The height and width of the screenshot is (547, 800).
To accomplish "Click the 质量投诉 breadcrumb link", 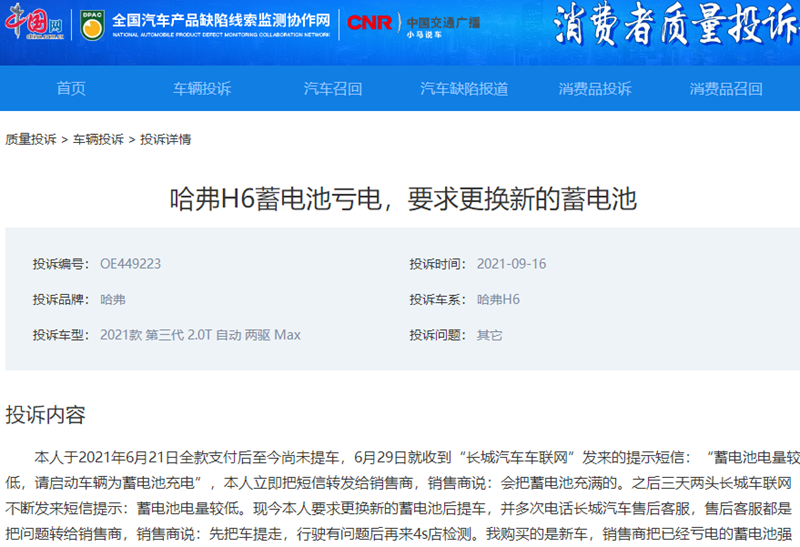I will (31, 139).
